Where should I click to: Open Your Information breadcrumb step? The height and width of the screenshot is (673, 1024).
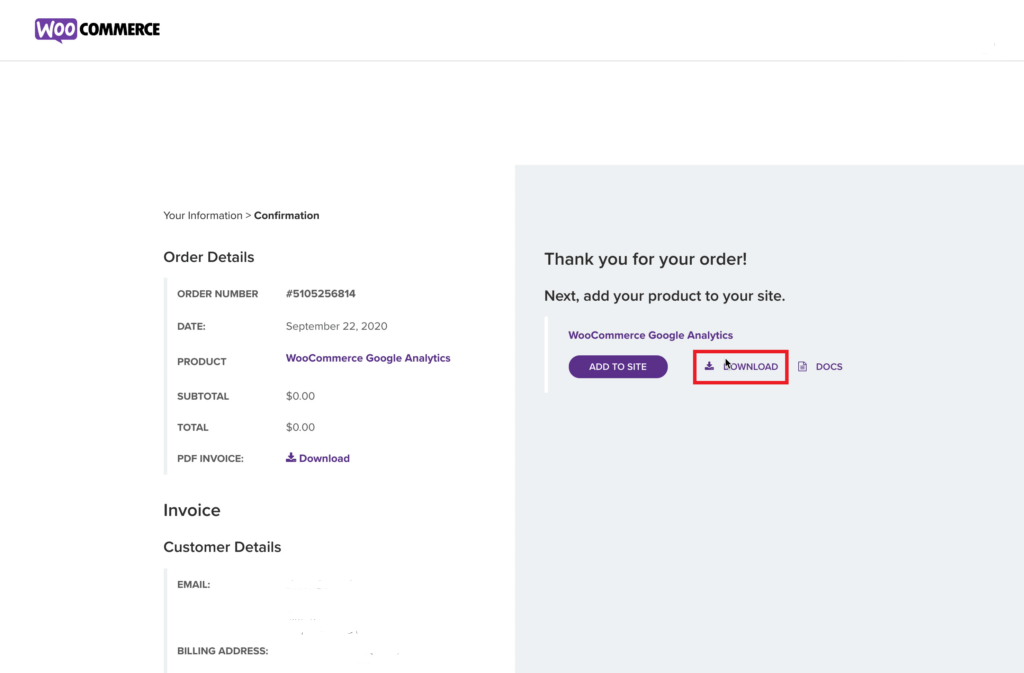click(202, 215)
